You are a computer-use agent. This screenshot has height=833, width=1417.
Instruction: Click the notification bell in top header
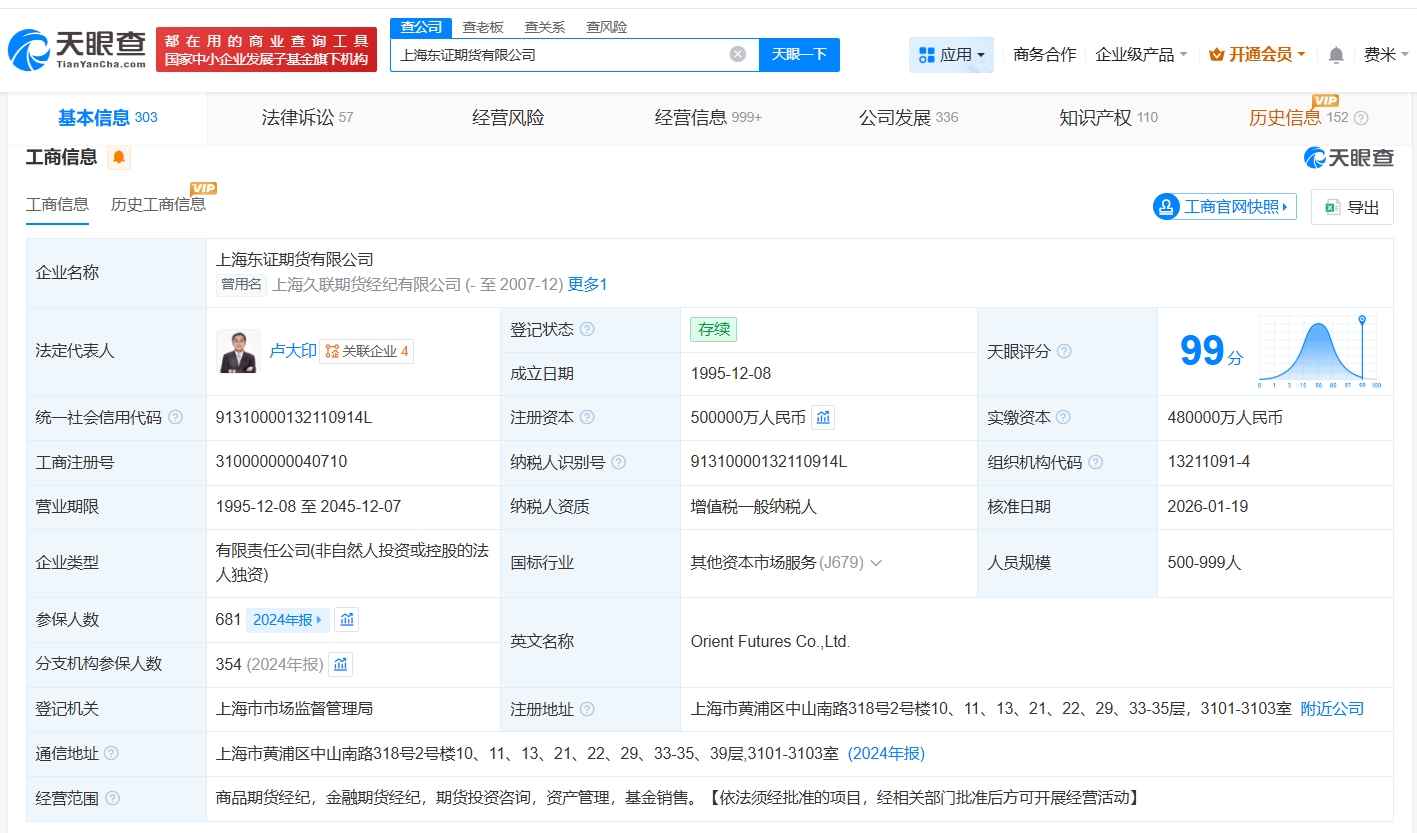1336,55
